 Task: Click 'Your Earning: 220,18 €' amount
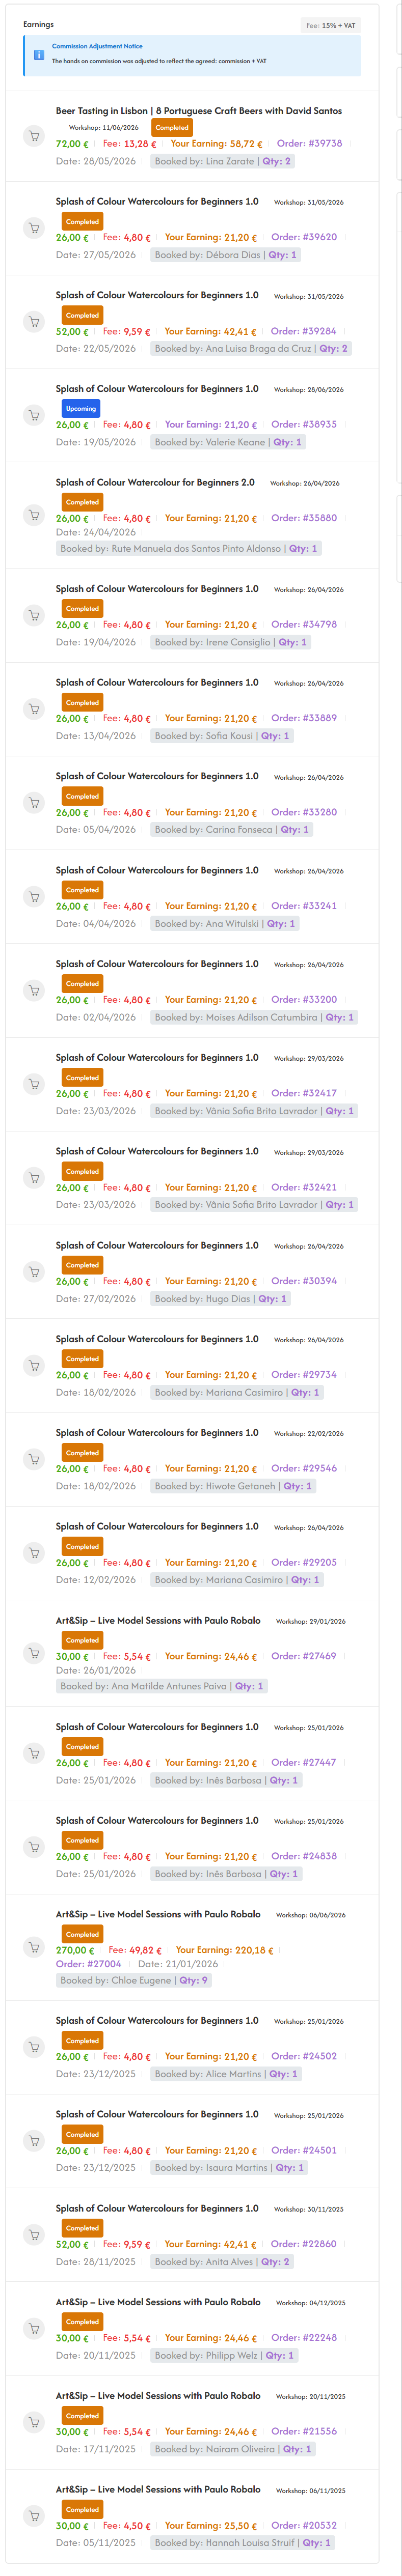point(224,1950)
